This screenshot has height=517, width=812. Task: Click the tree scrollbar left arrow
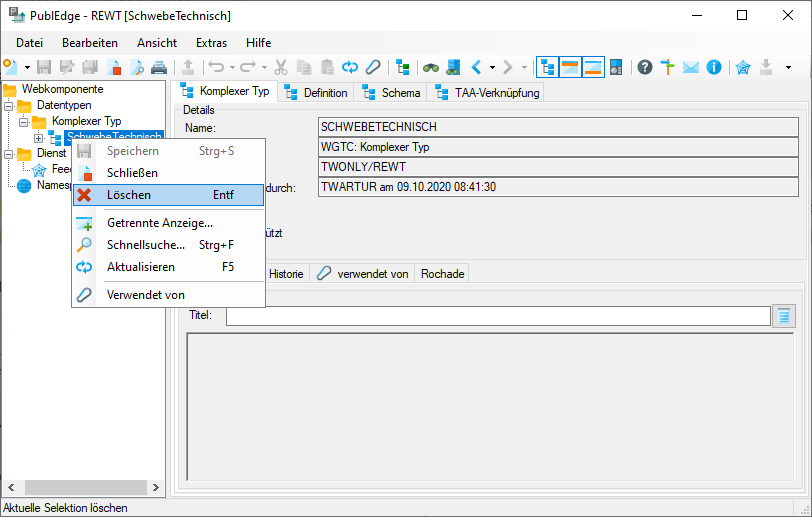tap(11, 487)
